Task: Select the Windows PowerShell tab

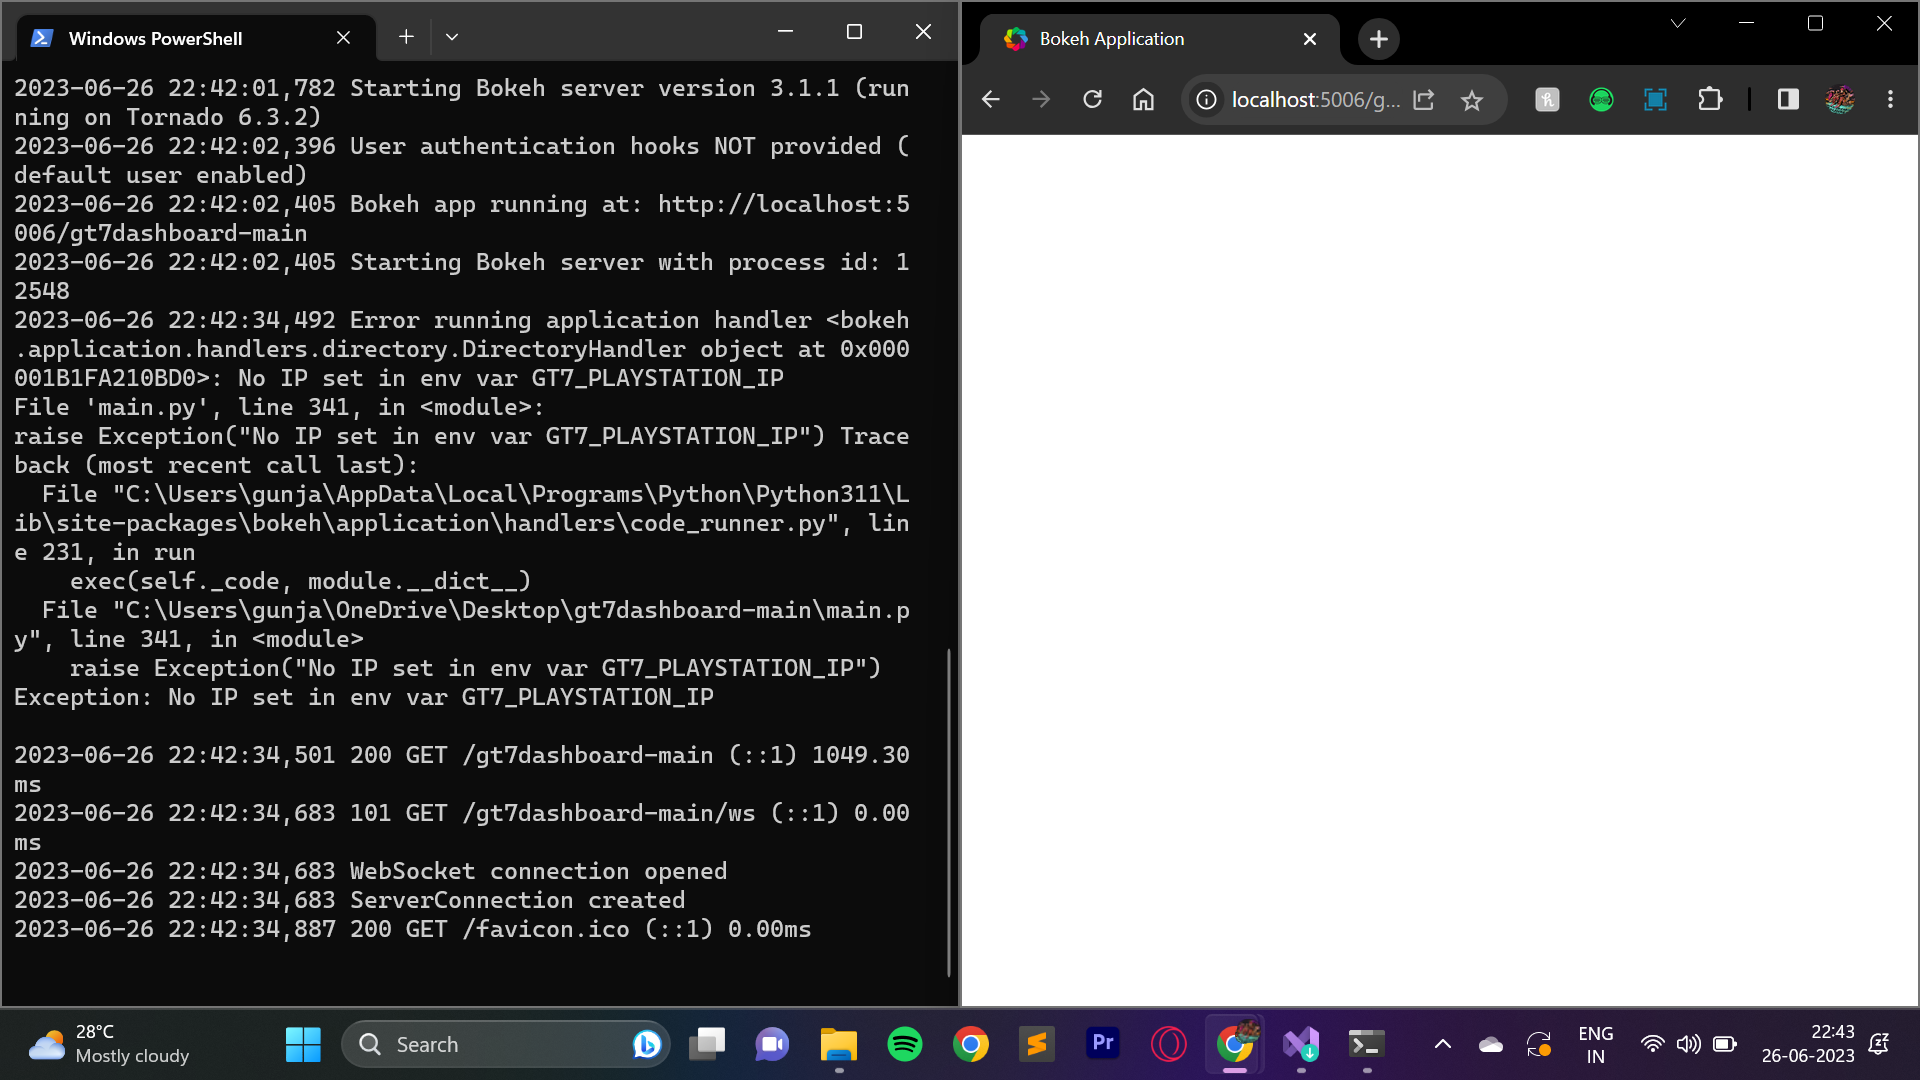Action: pyautogui.click(x=155, y=38)
